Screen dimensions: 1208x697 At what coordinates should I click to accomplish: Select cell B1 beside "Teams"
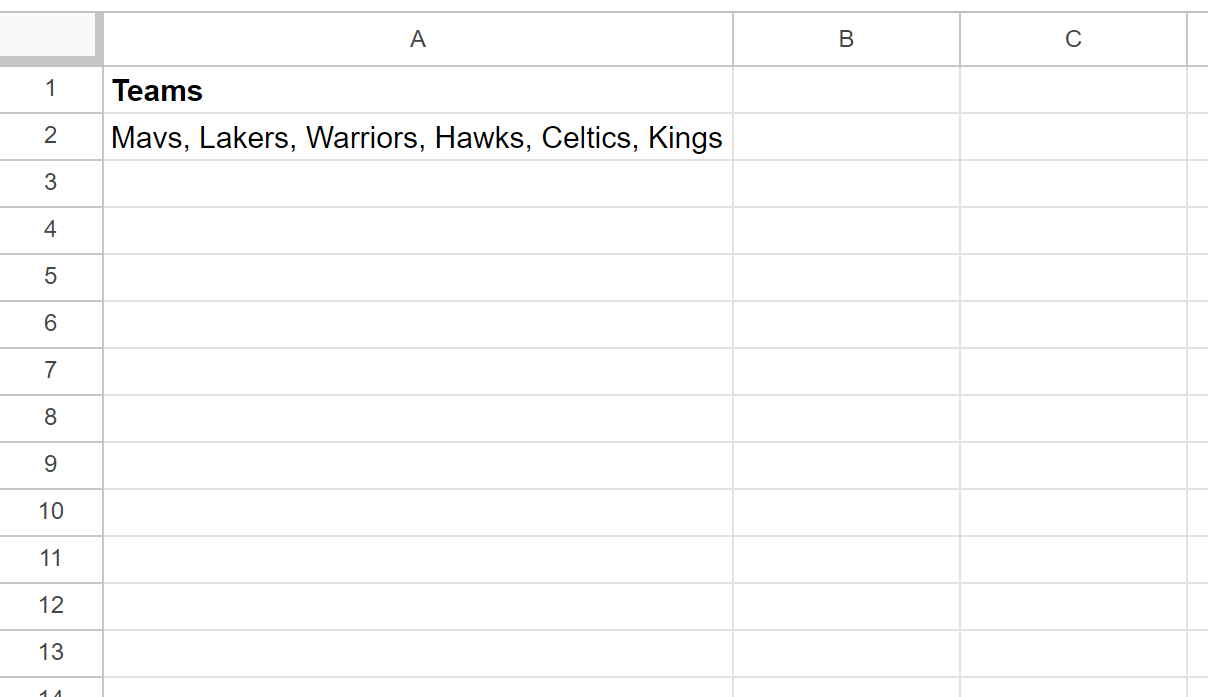point(846,90)
